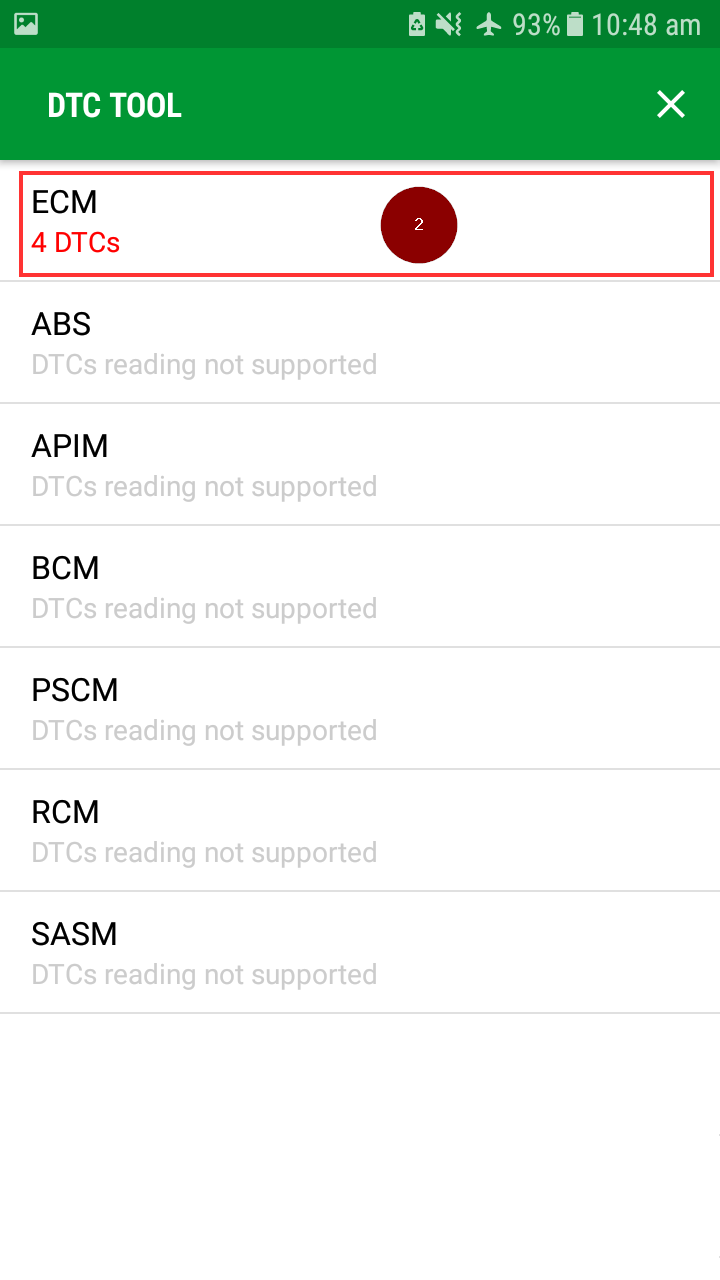This screenshot has width=720, height=1280.
Task: Tap the muted sound status icon
Action: click(449, 24)
